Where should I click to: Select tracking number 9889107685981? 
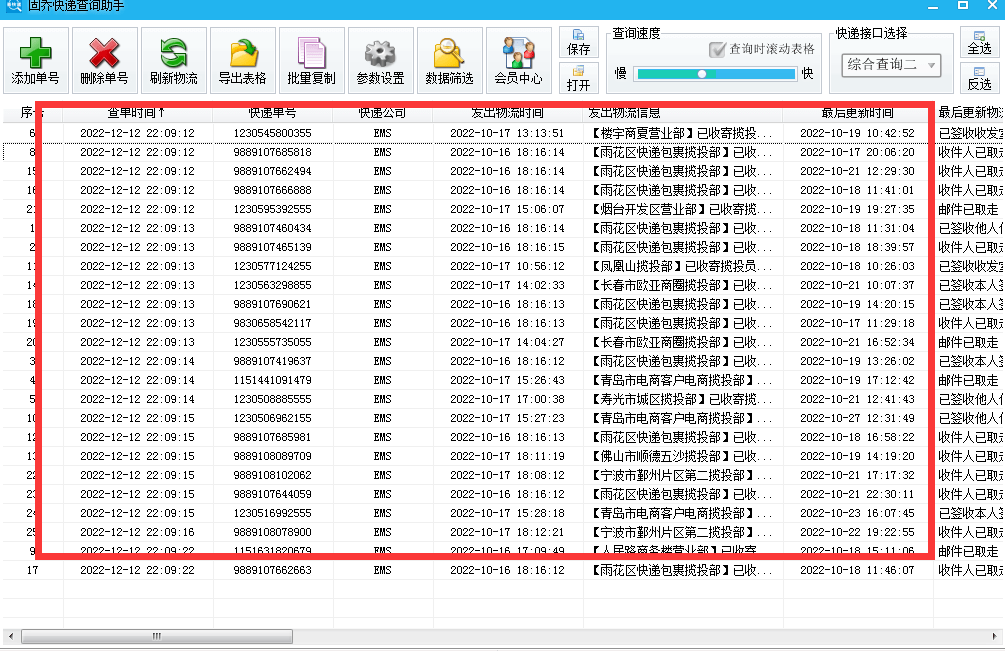(x=272, y=438)
